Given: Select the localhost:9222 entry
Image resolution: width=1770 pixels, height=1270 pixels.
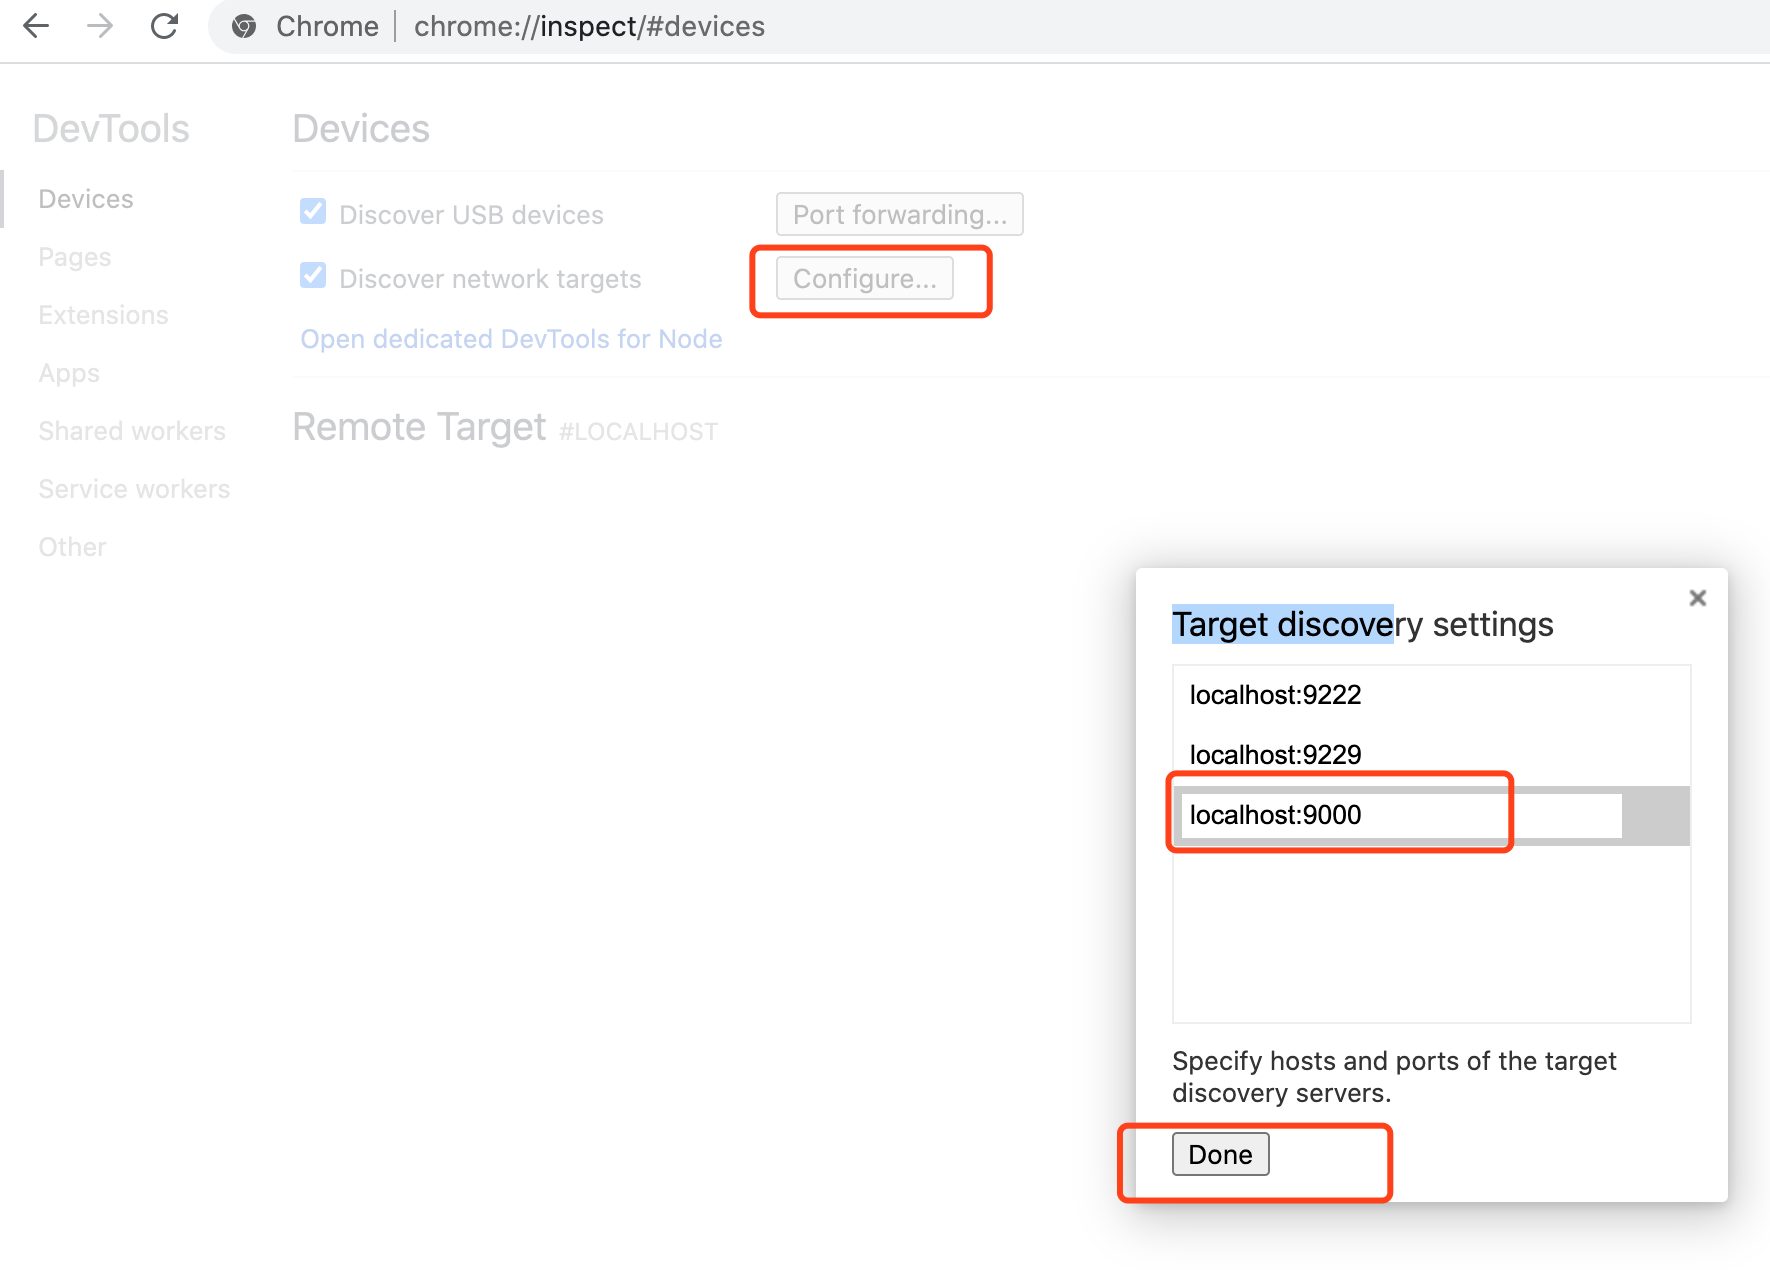Looking at the screenshot, I should point(1275,695).
